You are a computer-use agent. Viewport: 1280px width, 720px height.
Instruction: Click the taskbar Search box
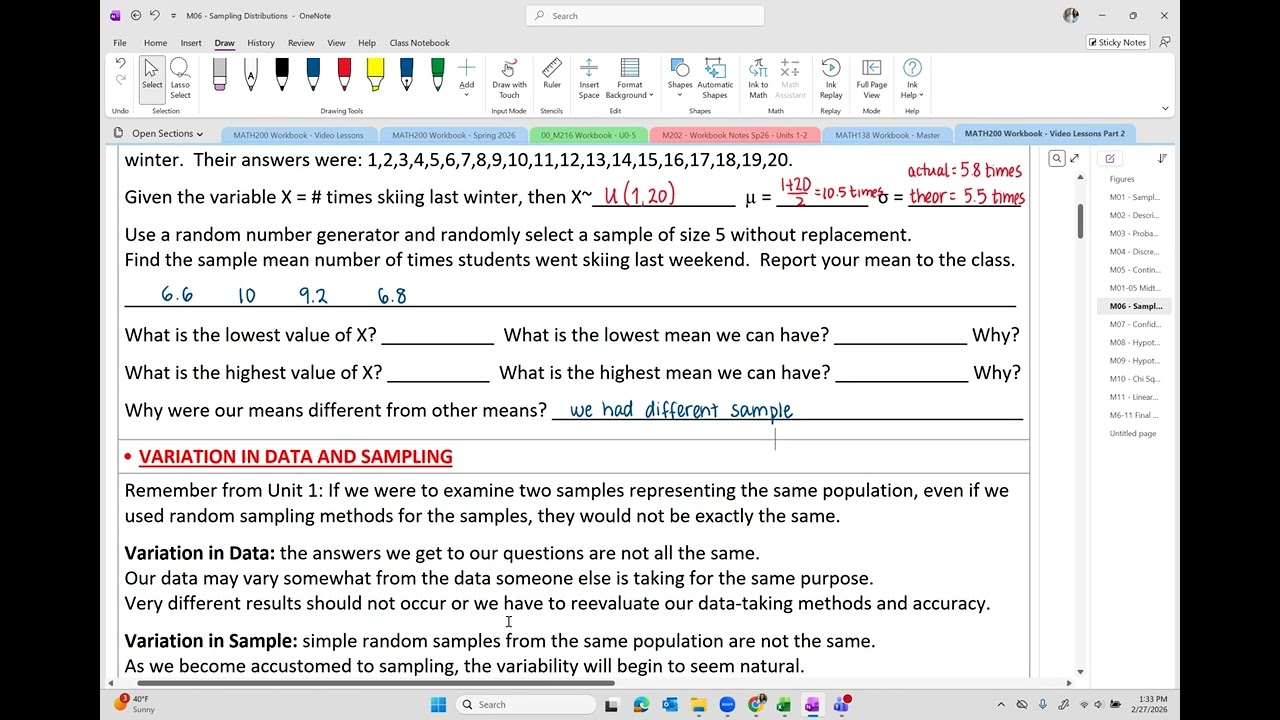pos(526,705)
